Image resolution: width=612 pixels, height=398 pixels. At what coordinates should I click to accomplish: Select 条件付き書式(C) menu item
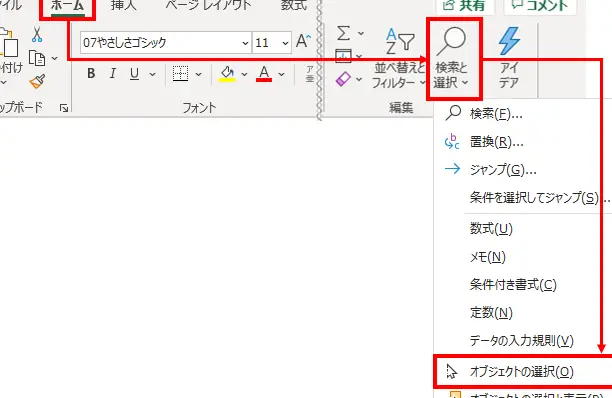[522, 285]
